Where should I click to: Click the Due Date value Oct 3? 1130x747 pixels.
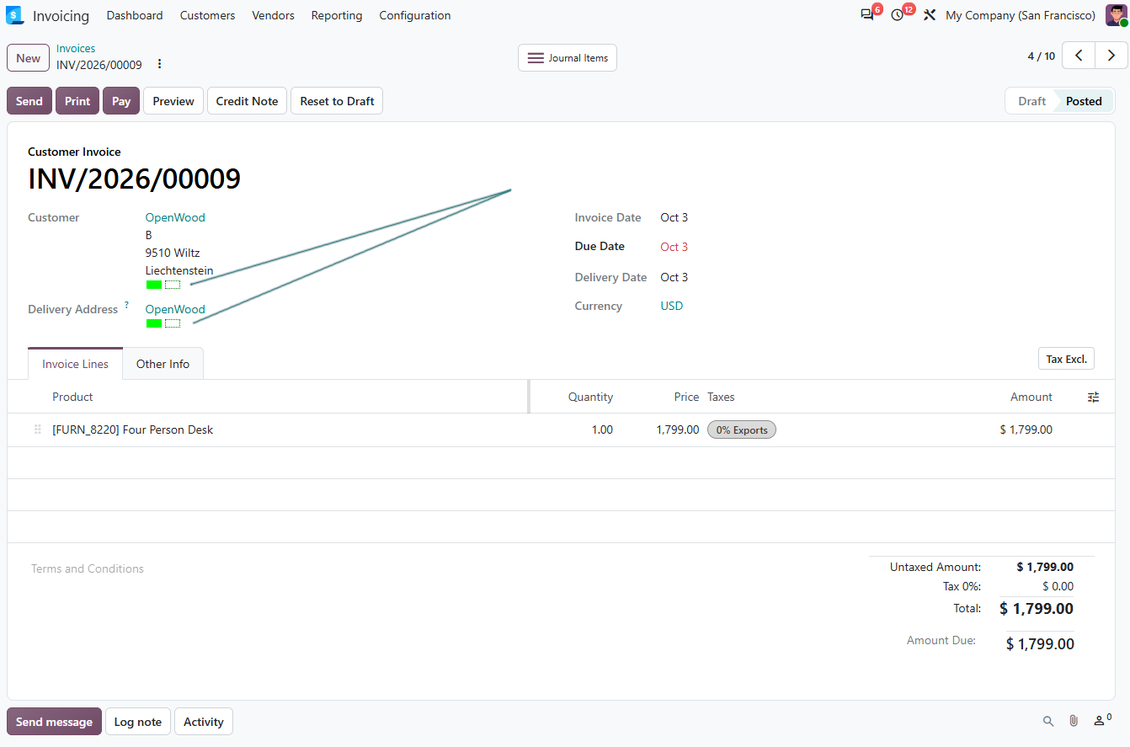pos(674,246)
